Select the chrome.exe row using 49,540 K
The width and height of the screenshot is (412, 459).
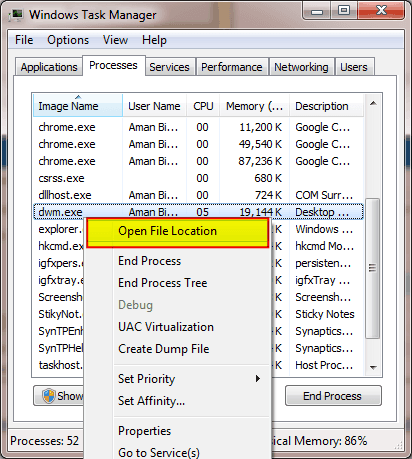(x=198, y=144)
